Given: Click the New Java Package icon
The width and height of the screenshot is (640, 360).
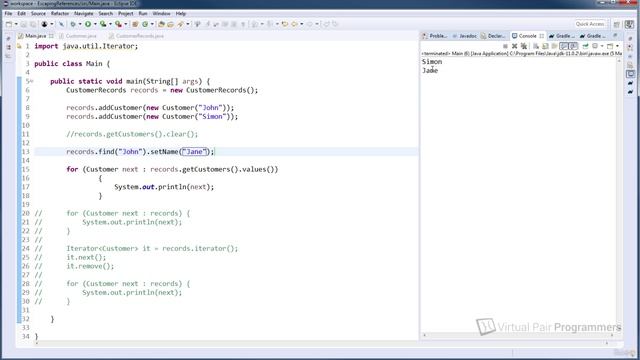Looking at the screenshot, I should click(x=135, y=24).
